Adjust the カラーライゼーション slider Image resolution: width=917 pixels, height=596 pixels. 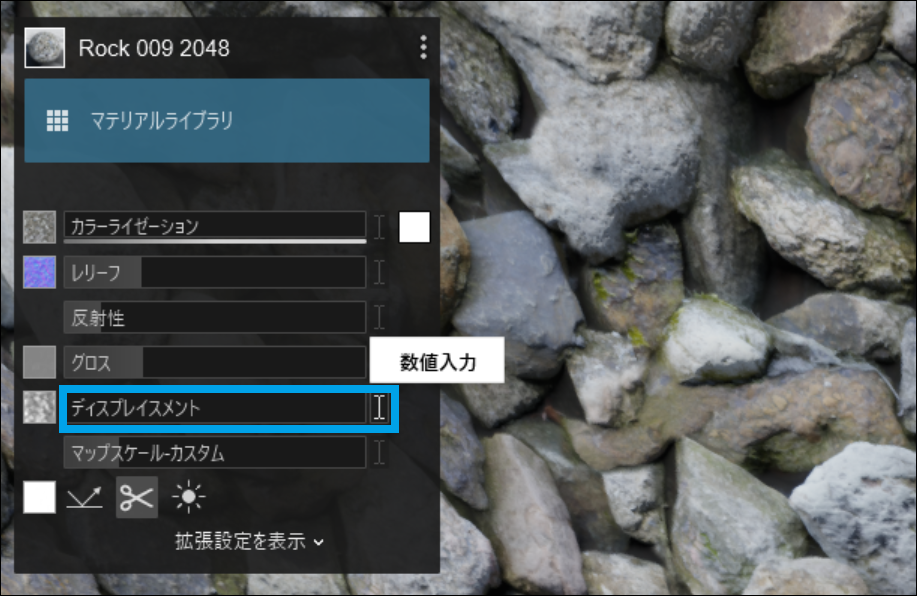point(215,227)
